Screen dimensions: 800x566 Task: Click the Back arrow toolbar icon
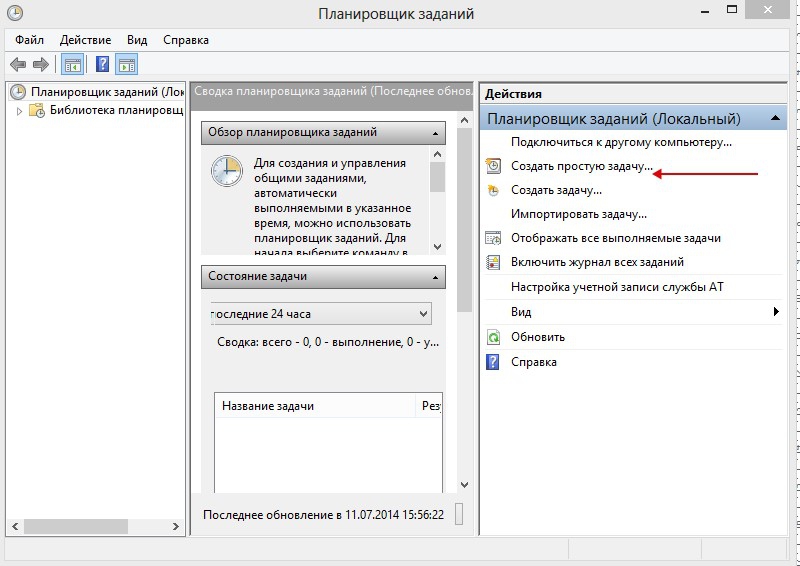tap(17, 65)
